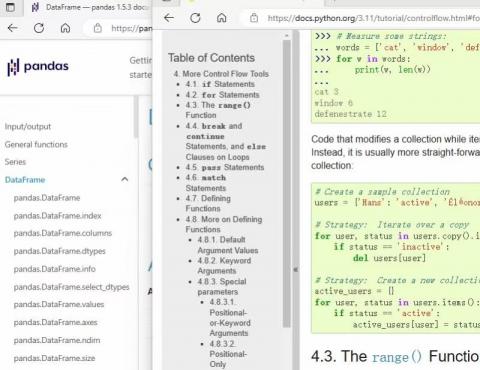The height and width of the screenshot is (370, 480).
Task: Open pandas.DataFrame.ndim page
Action: (57, 340)
